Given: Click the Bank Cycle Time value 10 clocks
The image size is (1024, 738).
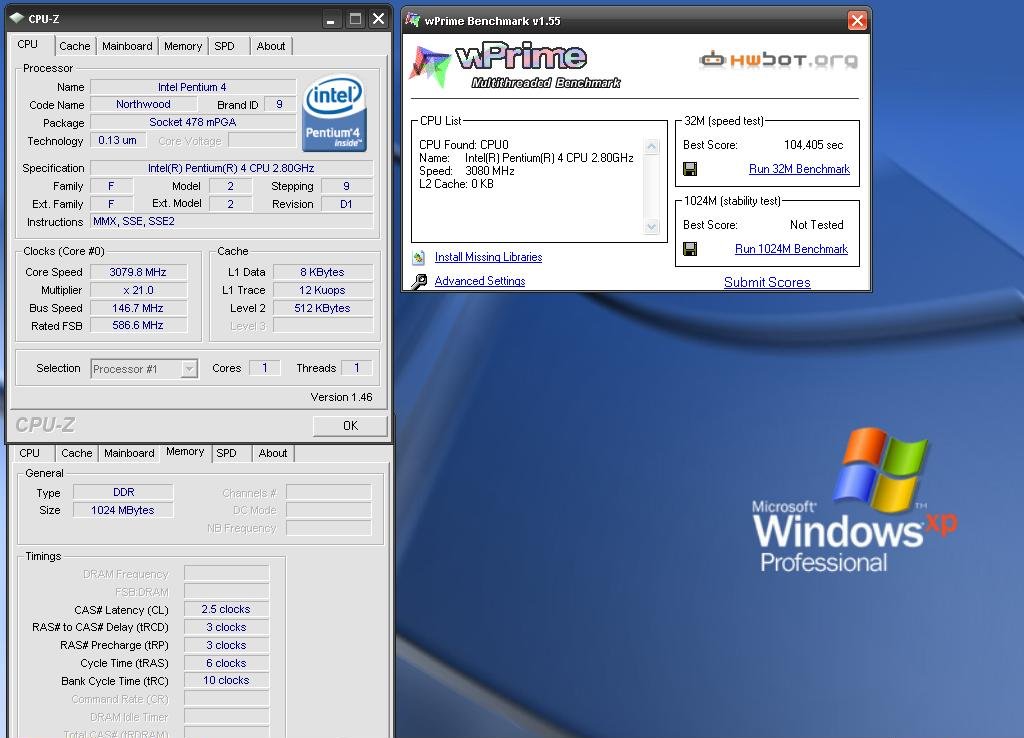Looking at the screenshot, I should click(226, 681).
